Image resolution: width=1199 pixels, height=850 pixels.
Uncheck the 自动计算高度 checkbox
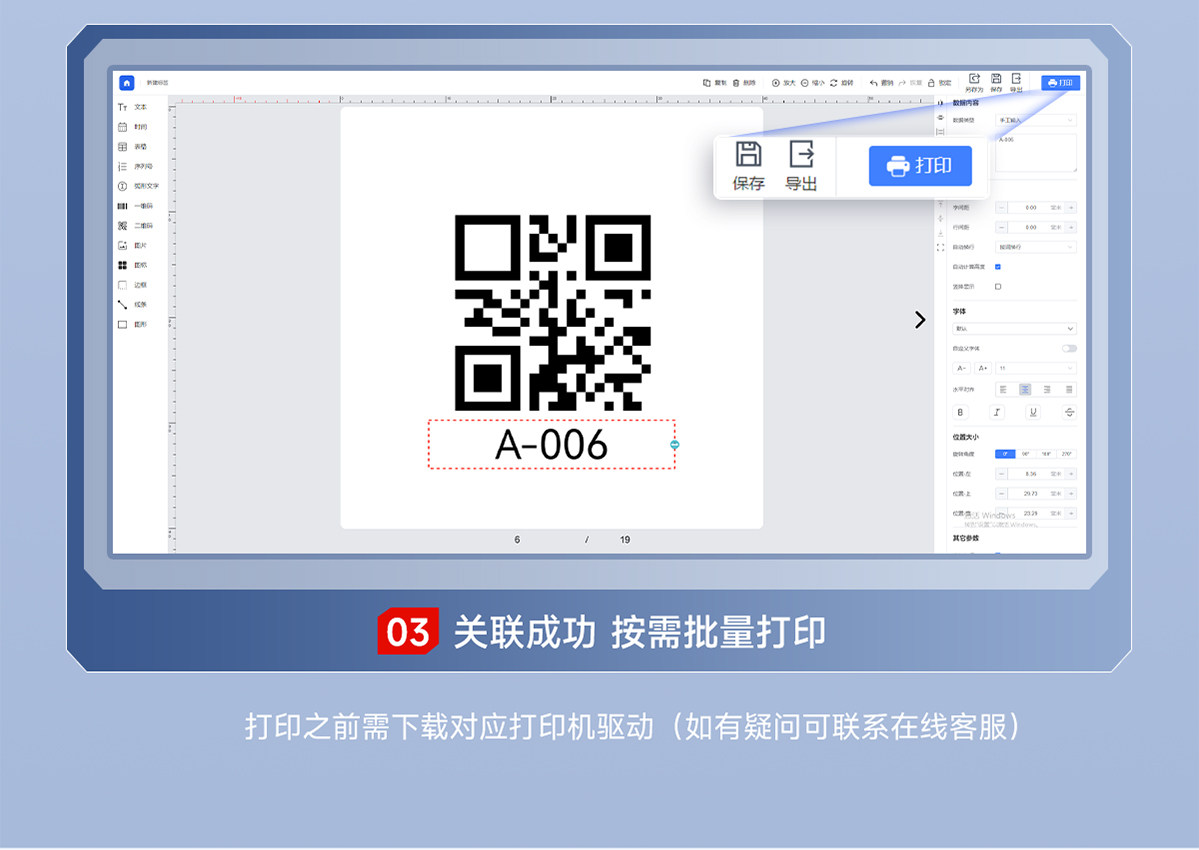pyautogui.click(x=998, y=267)
